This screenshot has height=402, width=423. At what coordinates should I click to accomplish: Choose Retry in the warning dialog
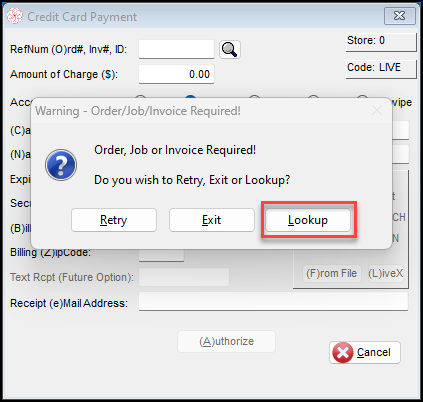tap(114, 220)
